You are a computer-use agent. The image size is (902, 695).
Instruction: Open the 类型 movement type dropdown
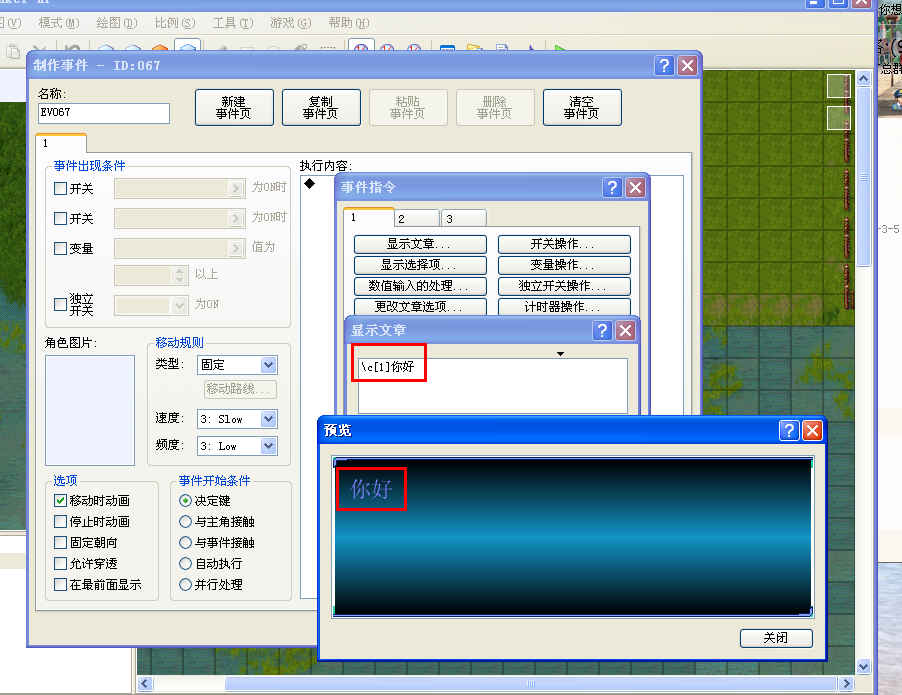pos(268,365)
